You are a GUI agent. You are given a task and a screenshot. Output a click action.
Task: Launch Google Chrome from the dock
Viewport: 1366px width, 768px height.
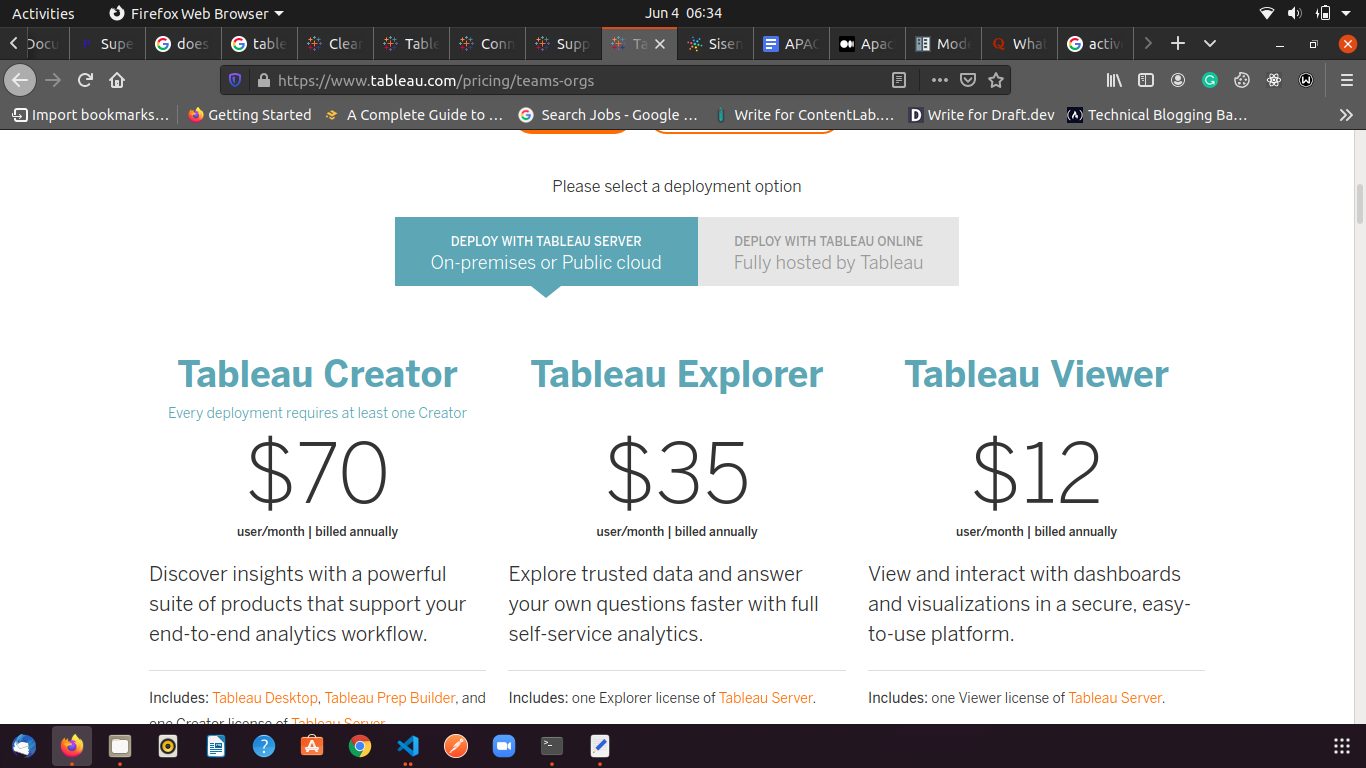click(360, 746)
